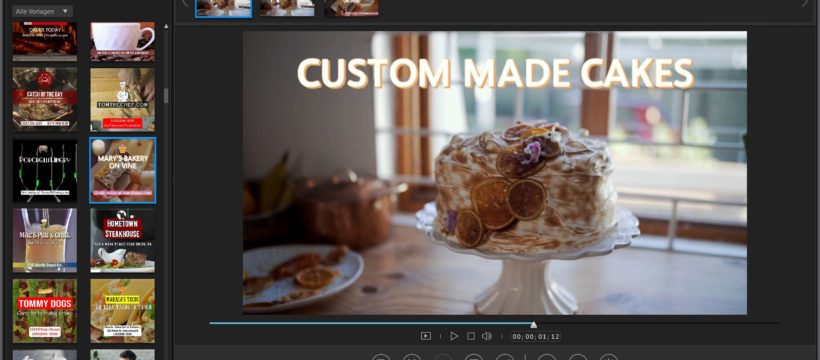Screen dimensions: 820x360
Task: Open the Alle Vorlagen dropdown
Action: [42, 11]
